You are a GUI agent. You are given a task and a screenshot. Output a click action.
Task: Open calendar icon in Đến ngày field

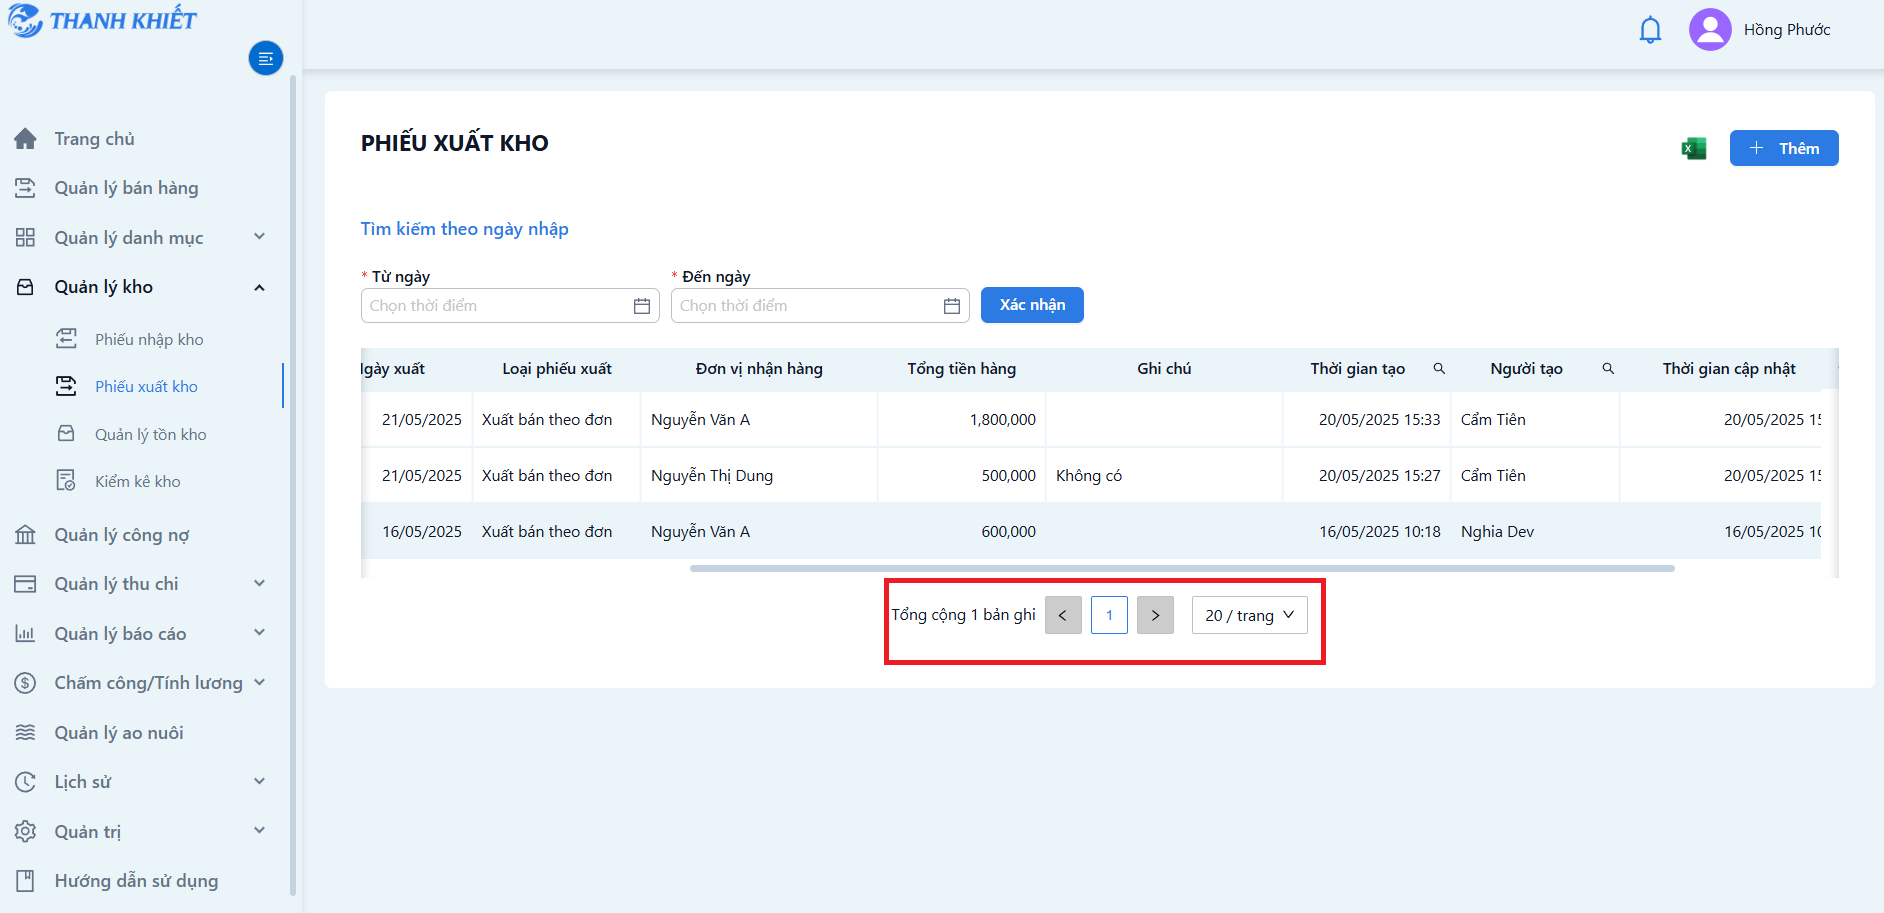pyautogui.click(x=952, y=306)
